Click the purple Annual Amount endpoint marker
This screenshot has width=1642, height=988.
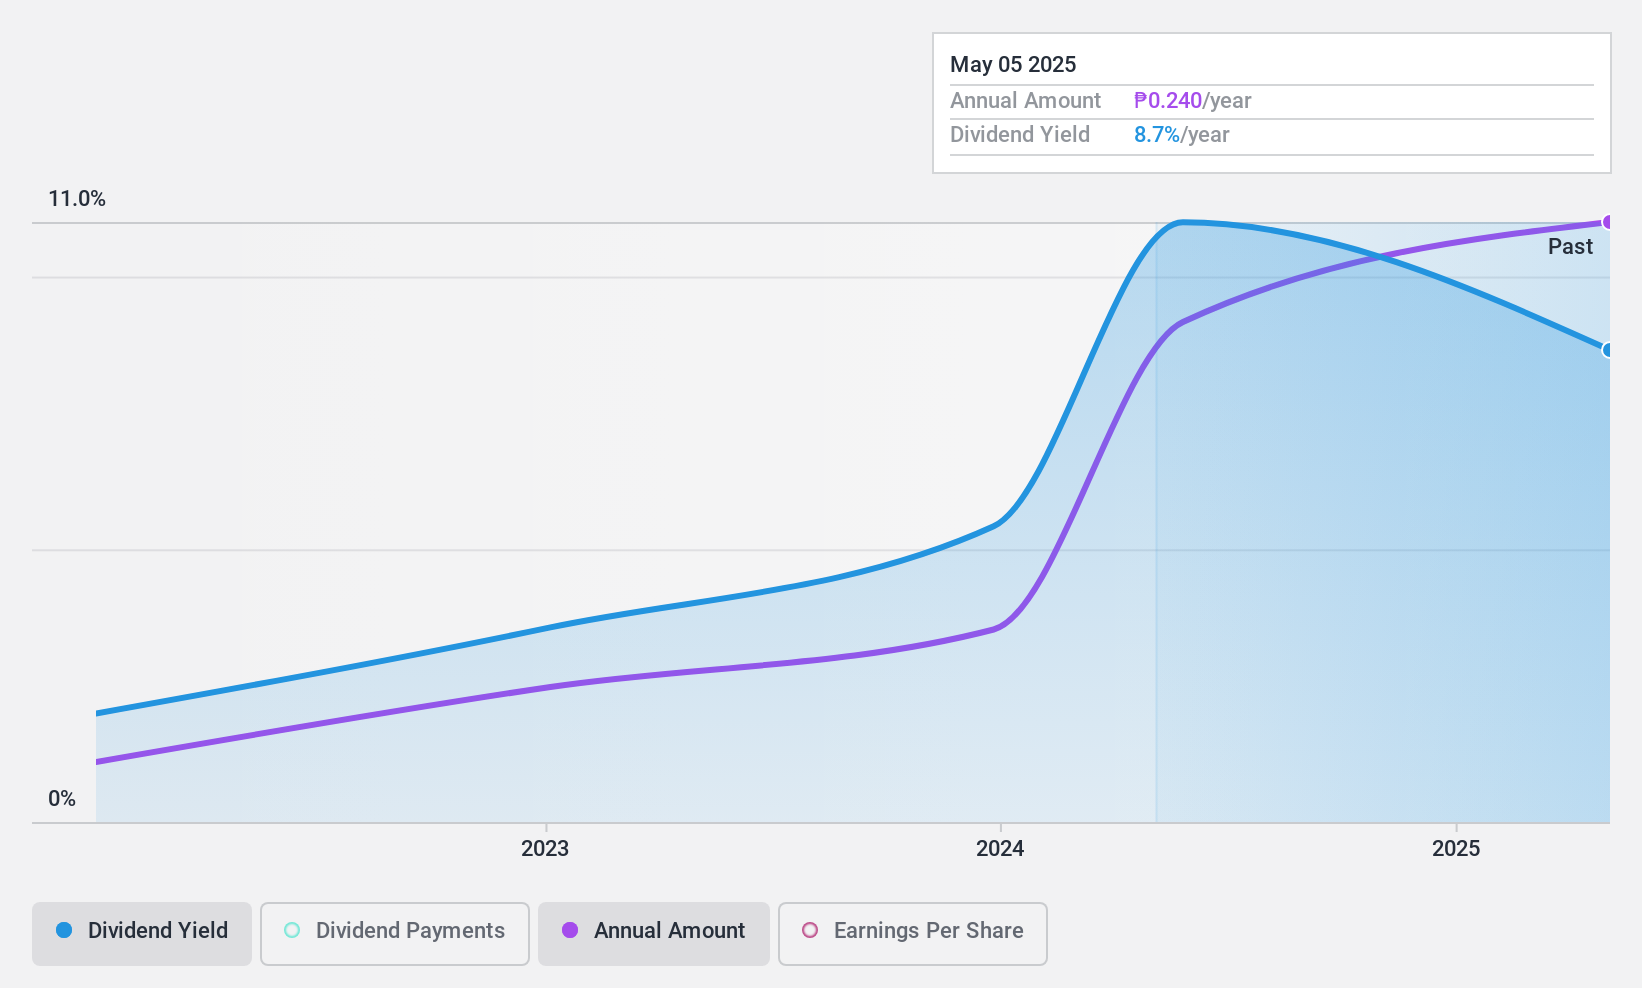(1608, 222)
